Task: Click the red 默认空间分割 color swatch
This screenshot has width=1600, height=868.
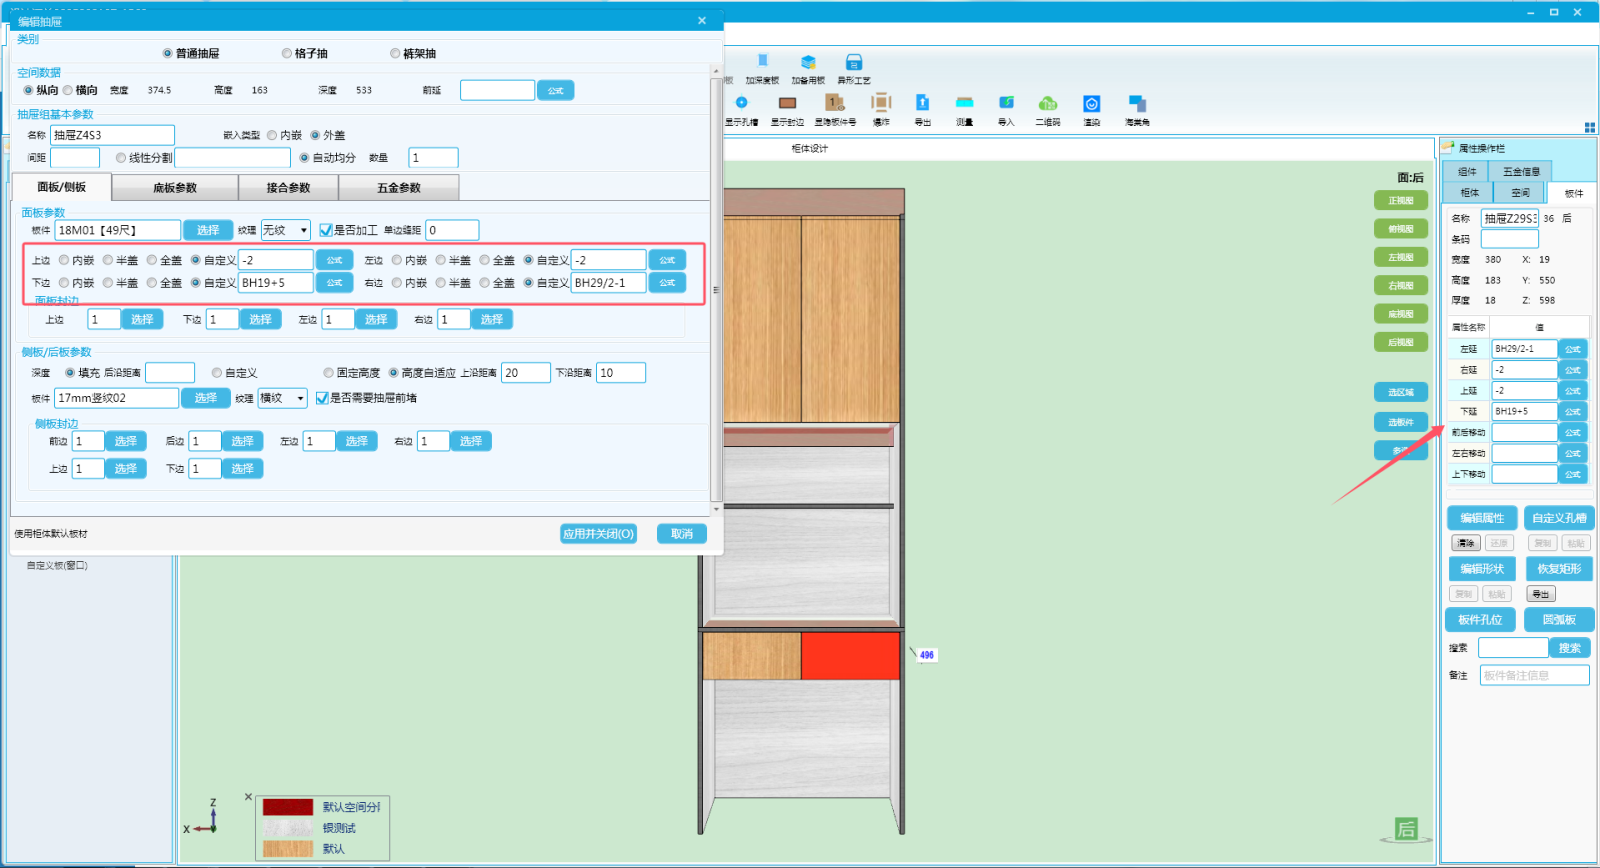Action: [288, 807]
